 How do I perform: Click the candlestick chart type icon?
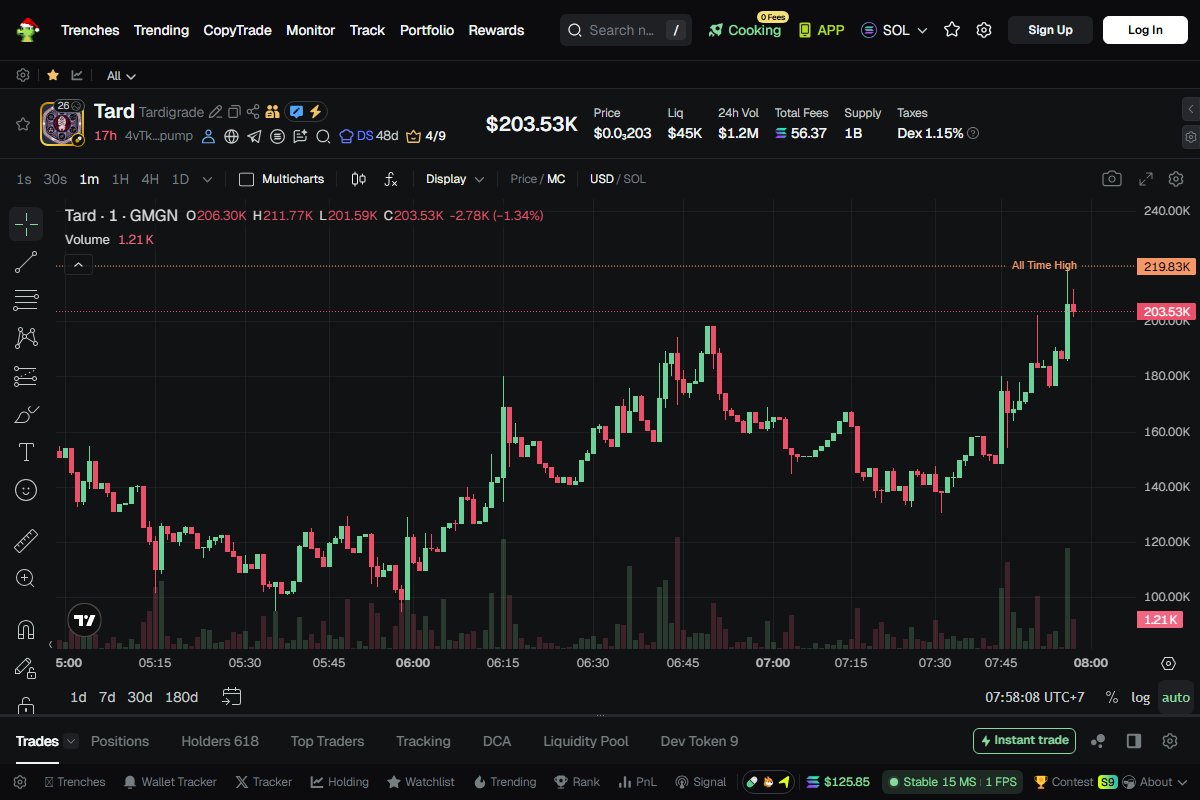click(x=359, y=179)
